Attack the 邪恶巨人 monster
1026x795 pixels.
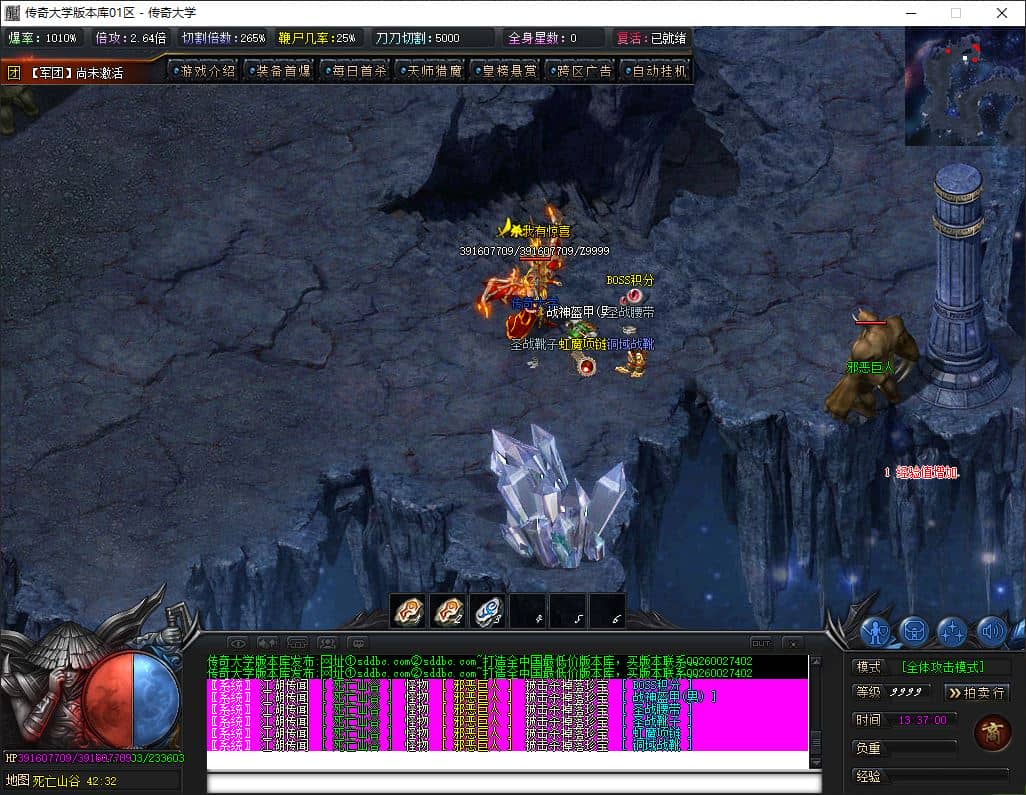[x=873, y=364]
